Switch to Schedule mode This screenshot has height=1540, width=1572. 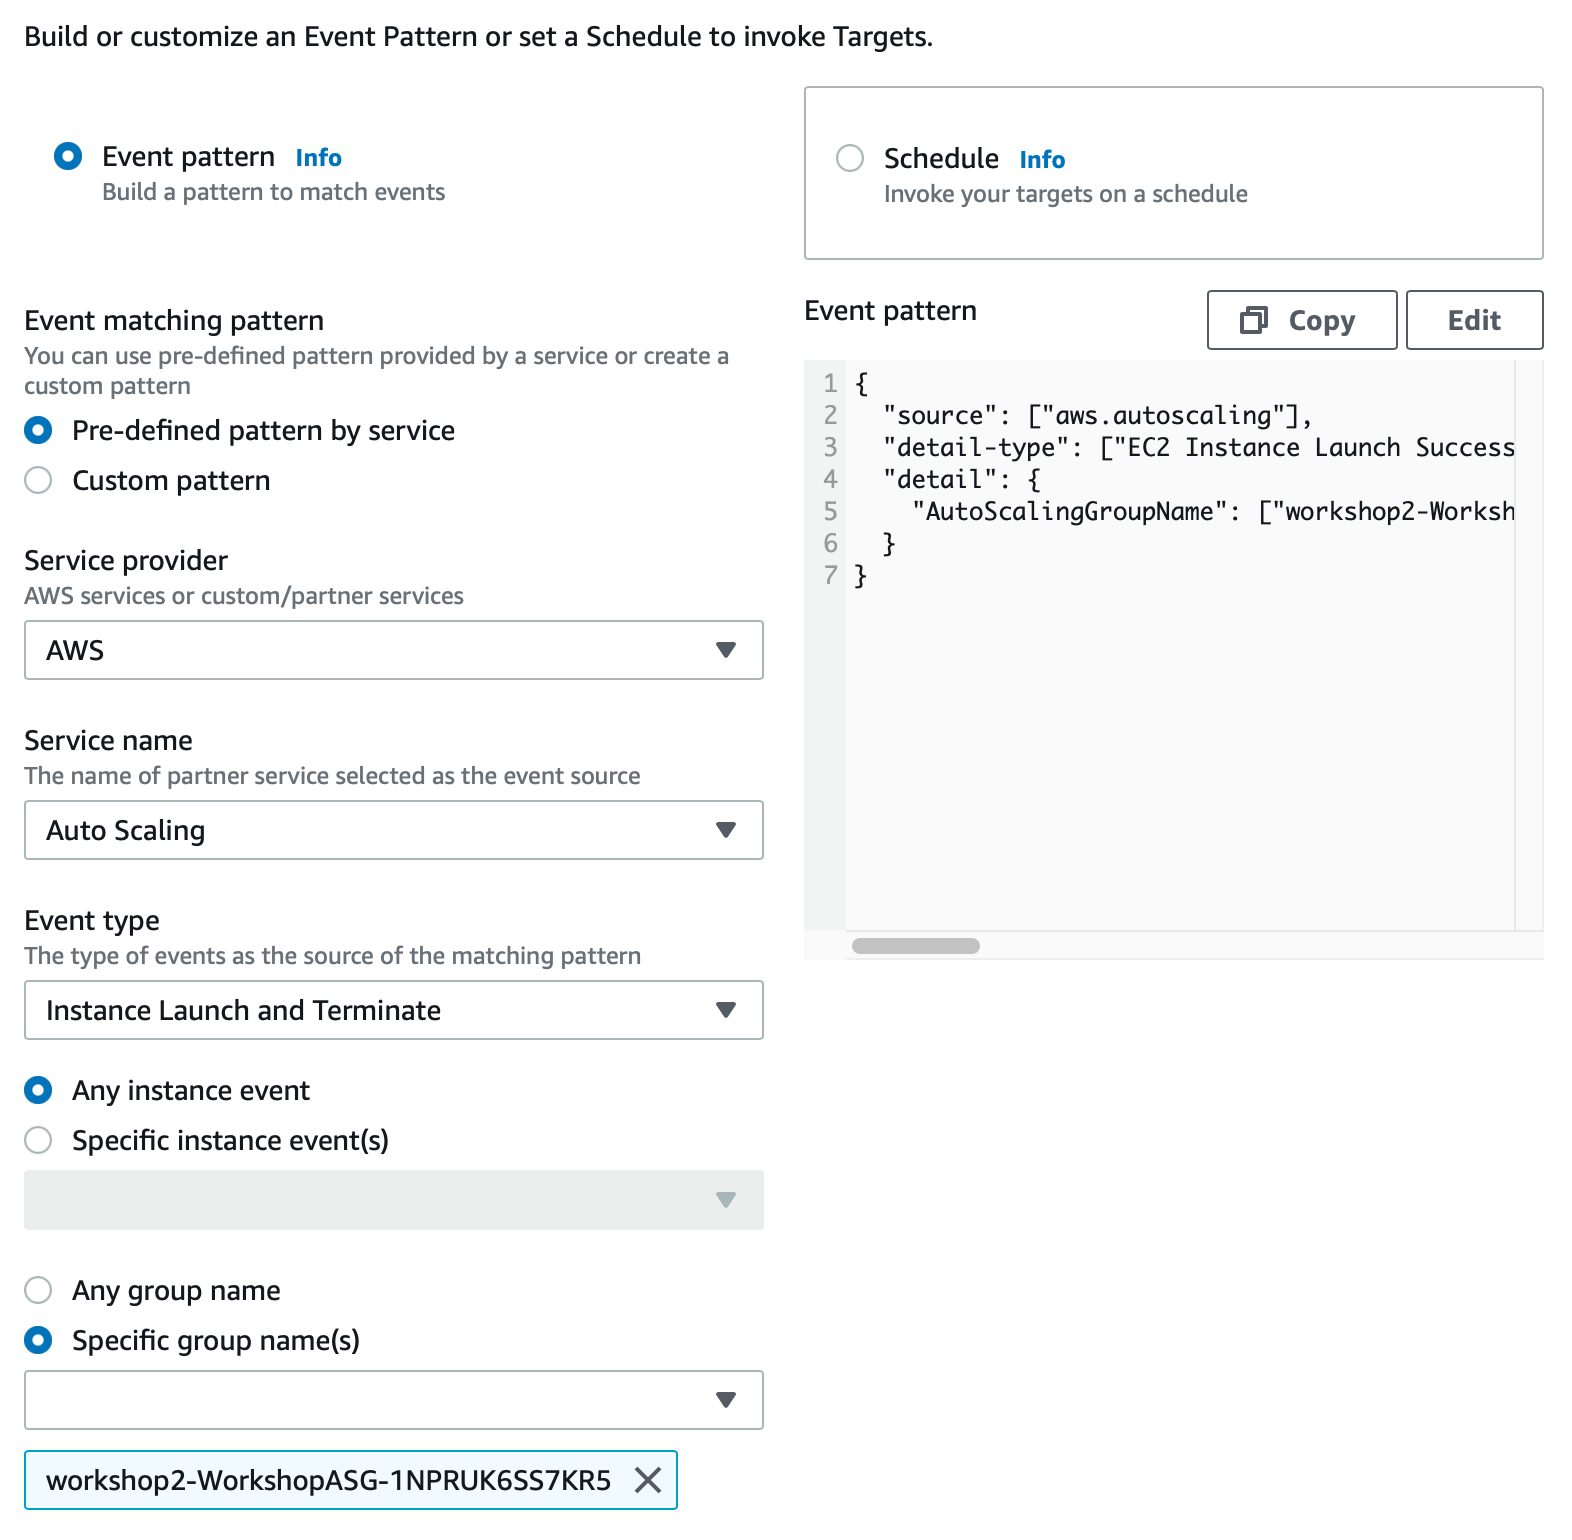[x=849, y=158]
